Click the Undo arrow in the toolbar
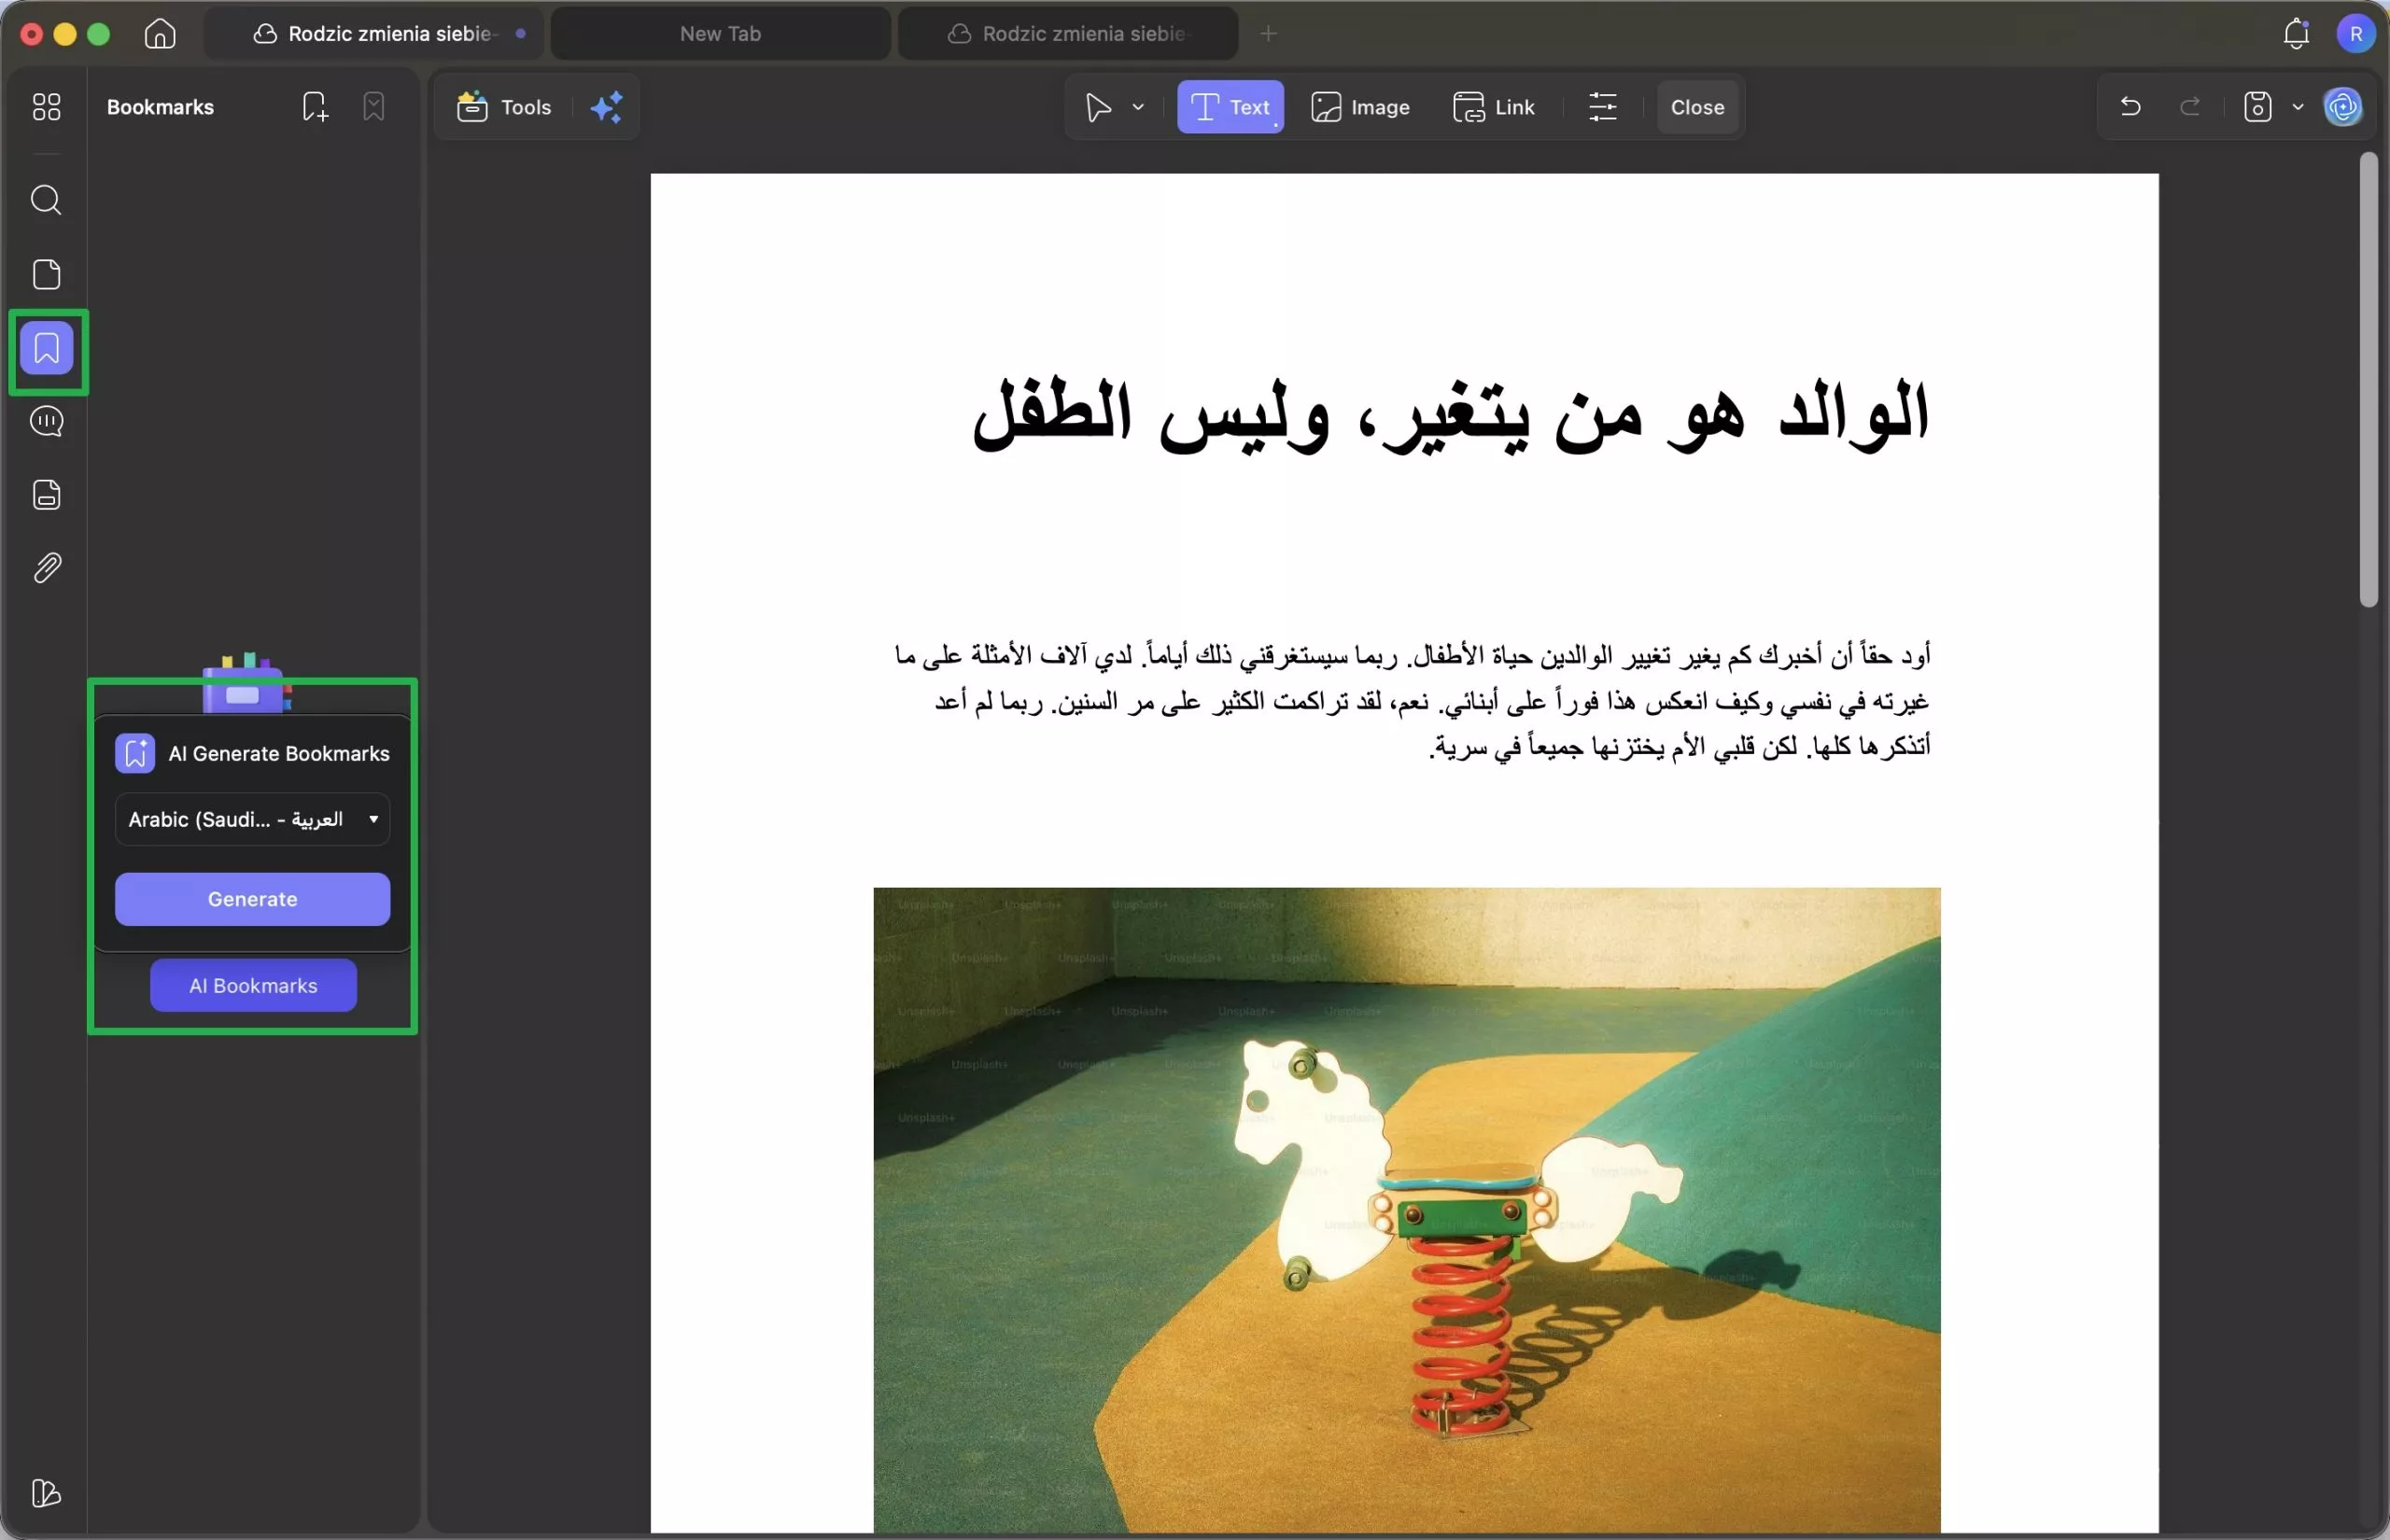This screenshot has width=2390, height=1540. click(2129, 107)
